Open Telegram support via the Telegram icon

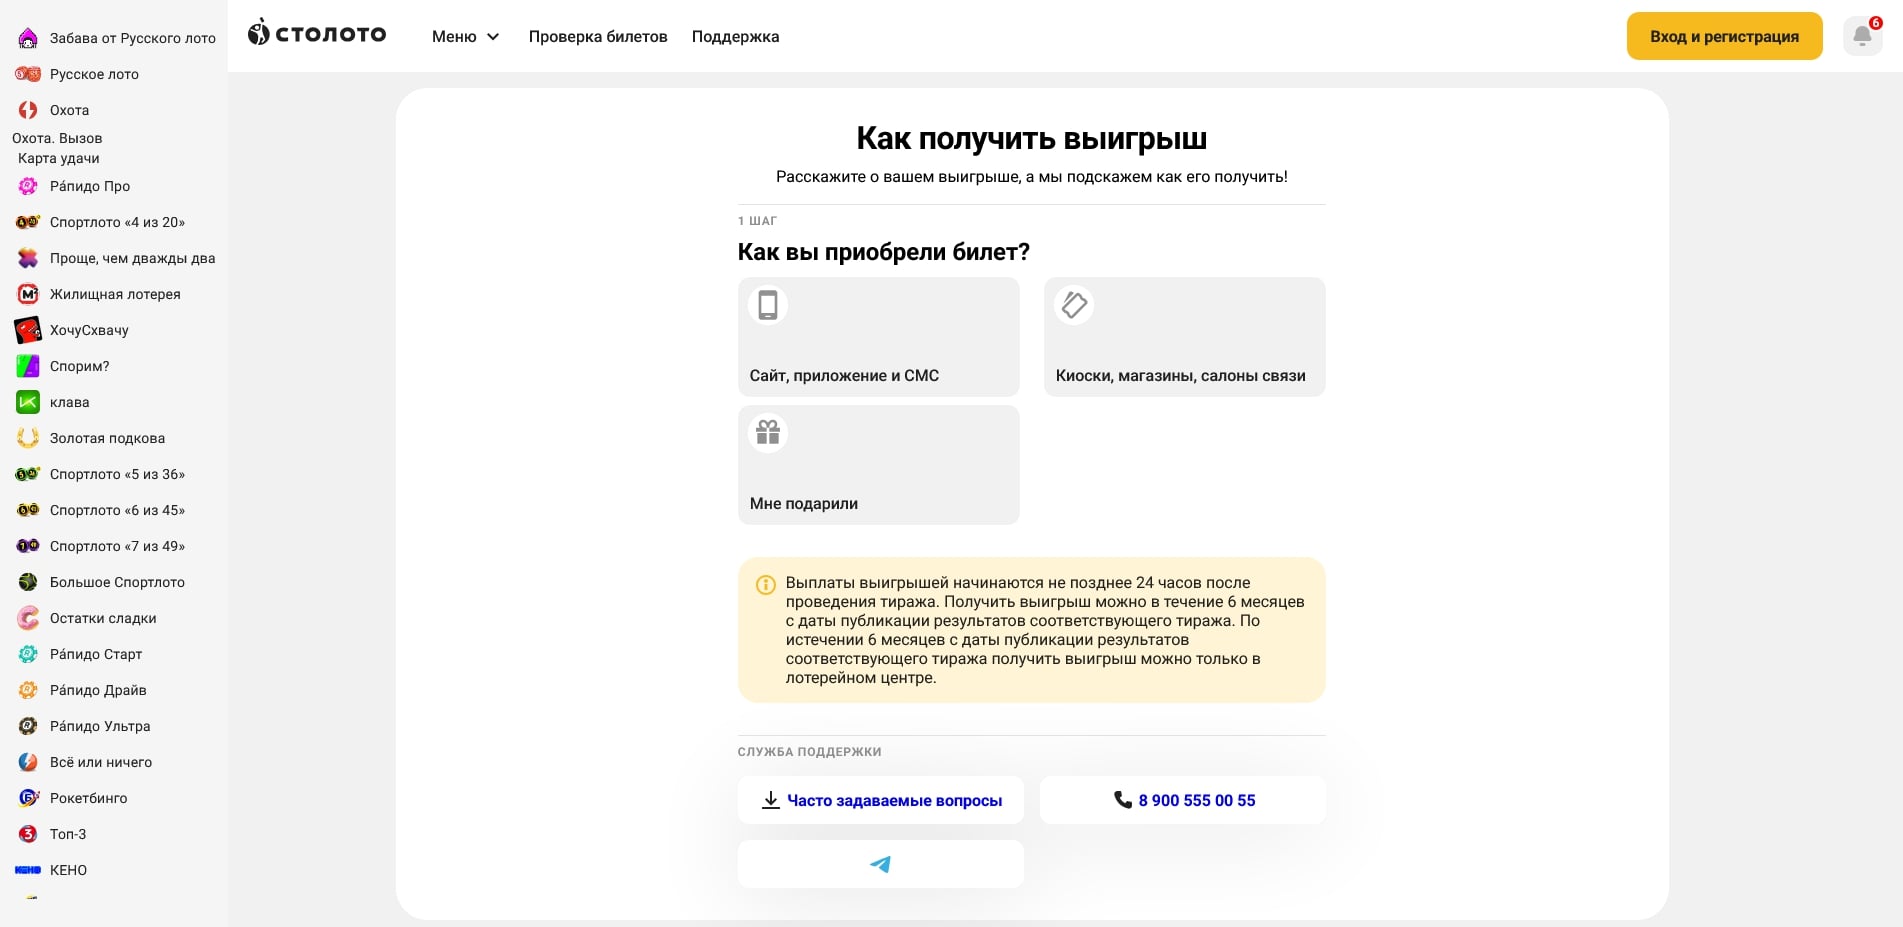click(x=880, y=864)
